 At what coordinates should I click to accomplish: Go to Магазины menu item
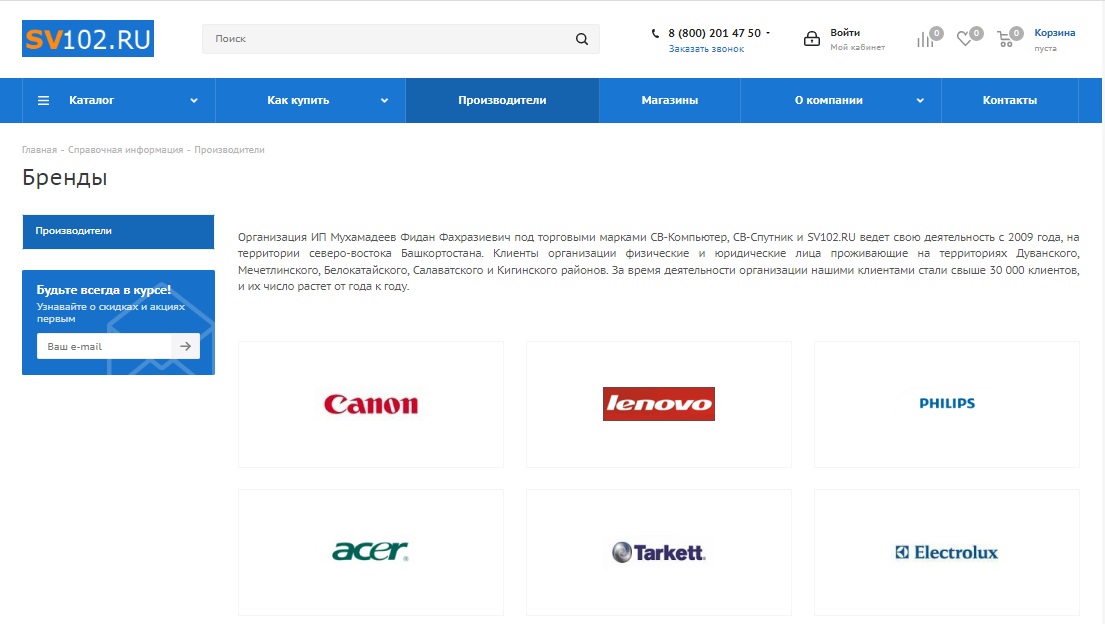pos(669,100)
